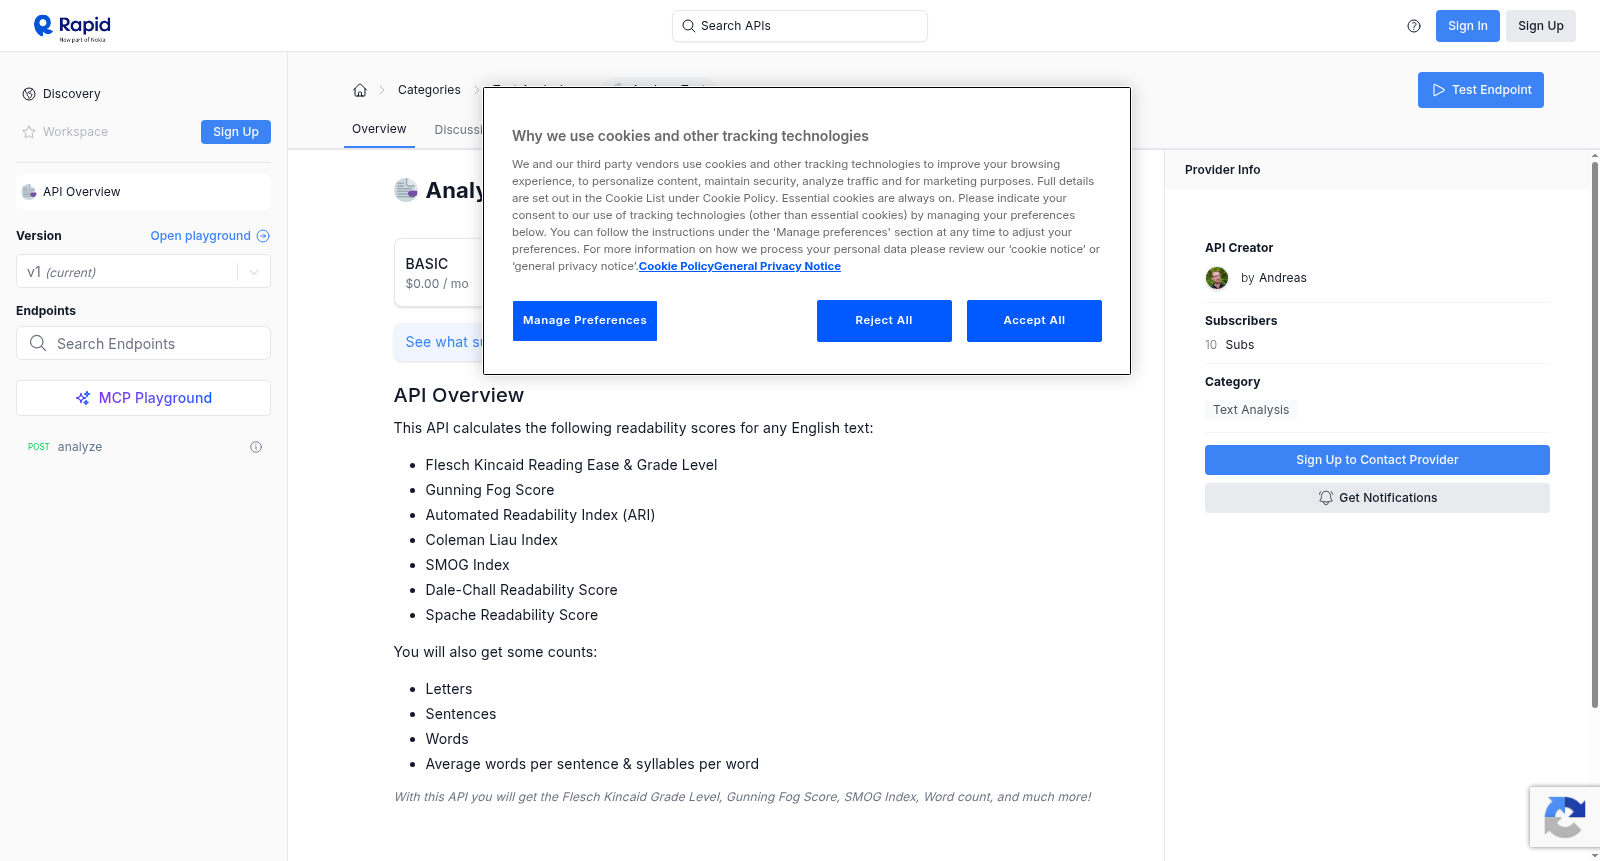This screenshot has width=1600, height=861.
Task: Click Accept All cookies
Action: (1034, 321)
